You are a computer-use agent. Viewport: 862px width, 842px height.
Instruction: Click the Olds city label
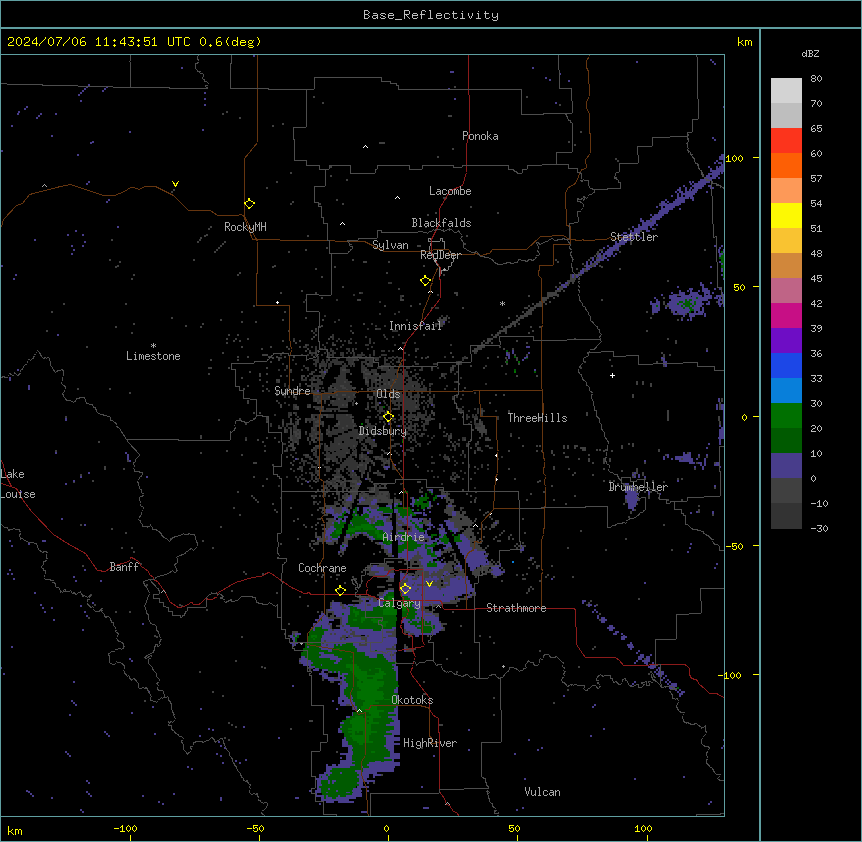coord(388,394)
